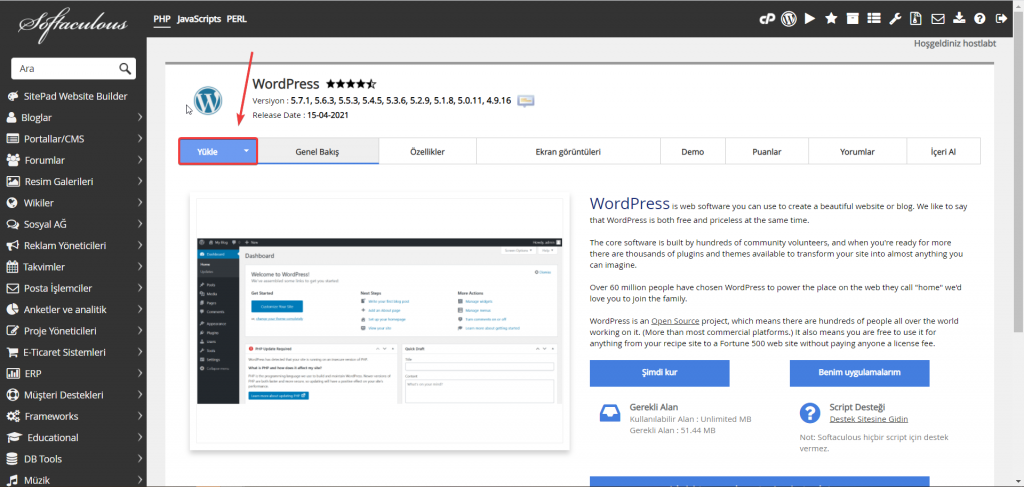Select the Ekran görüntüleri tab

(568, 151)
